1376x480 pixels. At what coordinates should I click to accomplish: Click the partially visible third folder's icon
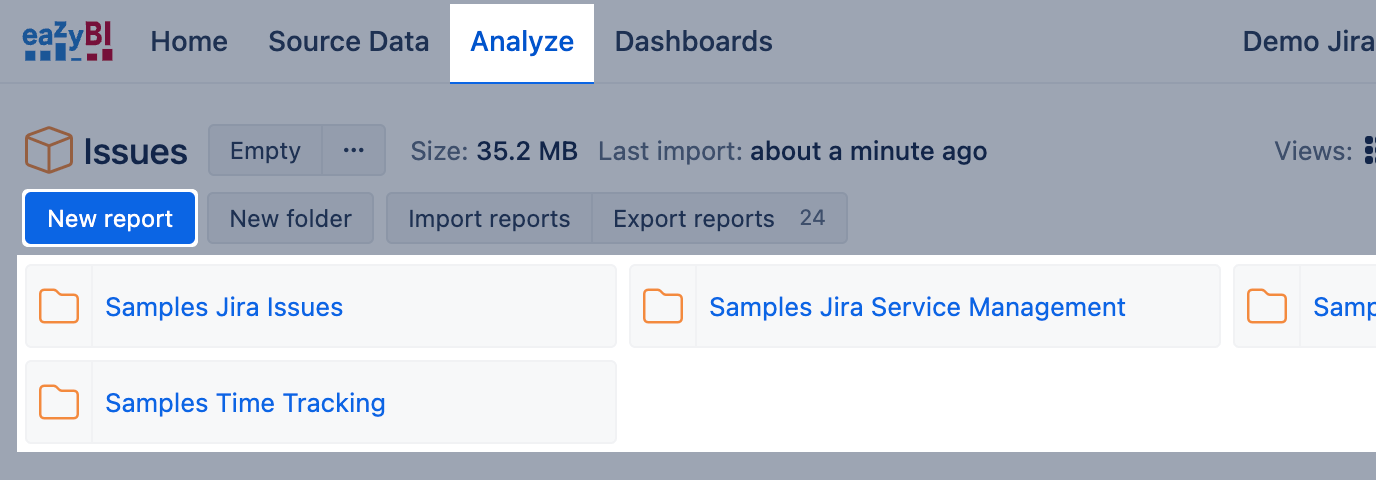[x=1267, y=306]
